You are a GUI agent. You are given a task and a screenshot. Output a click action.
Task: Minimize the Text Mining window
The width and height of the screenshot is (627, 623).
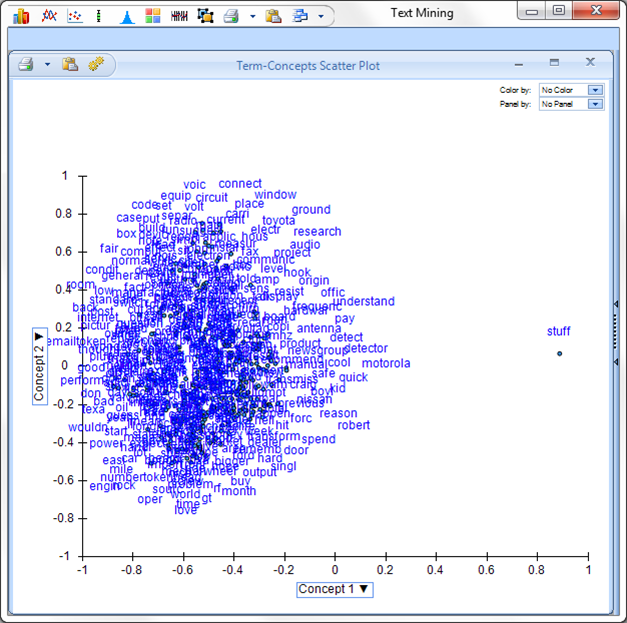pos(532,11)
